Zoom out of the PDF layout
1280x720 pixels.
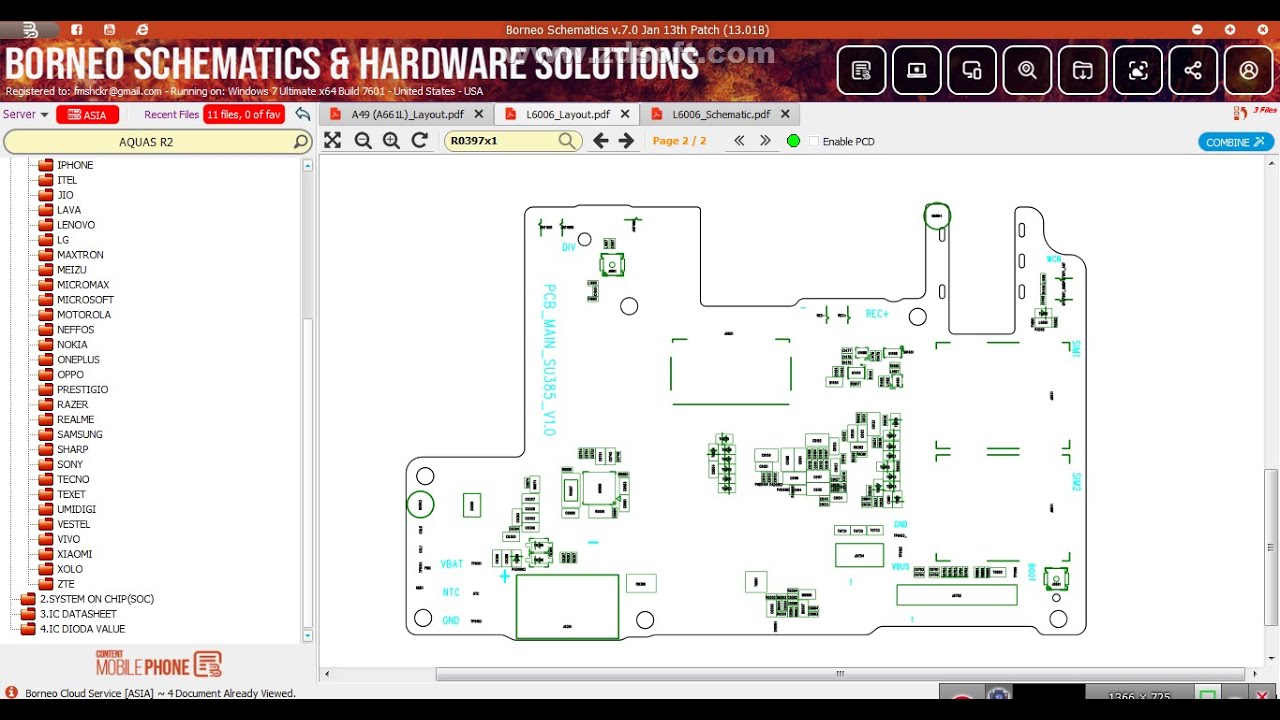(x=363, y=141)
